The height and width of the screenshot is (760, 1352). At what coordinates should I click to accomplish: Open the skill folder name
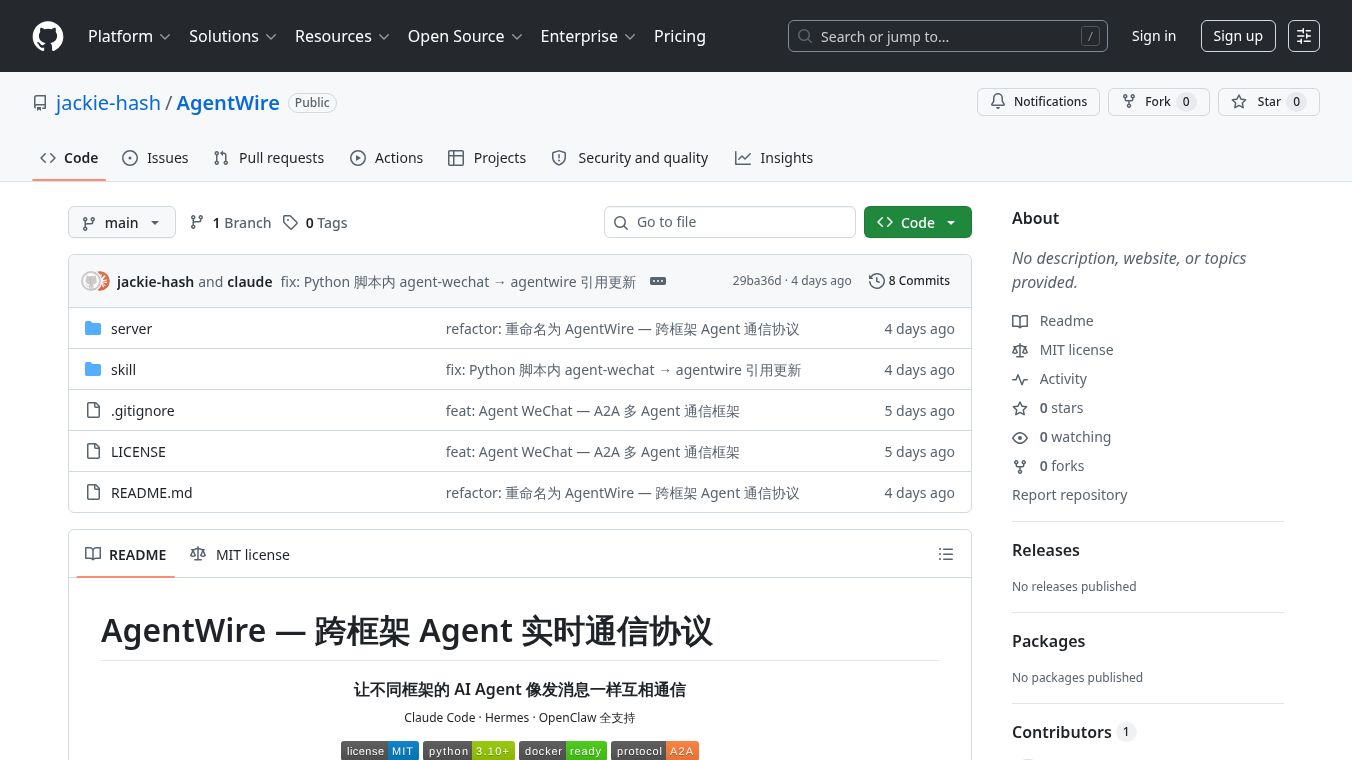point(123,370)
